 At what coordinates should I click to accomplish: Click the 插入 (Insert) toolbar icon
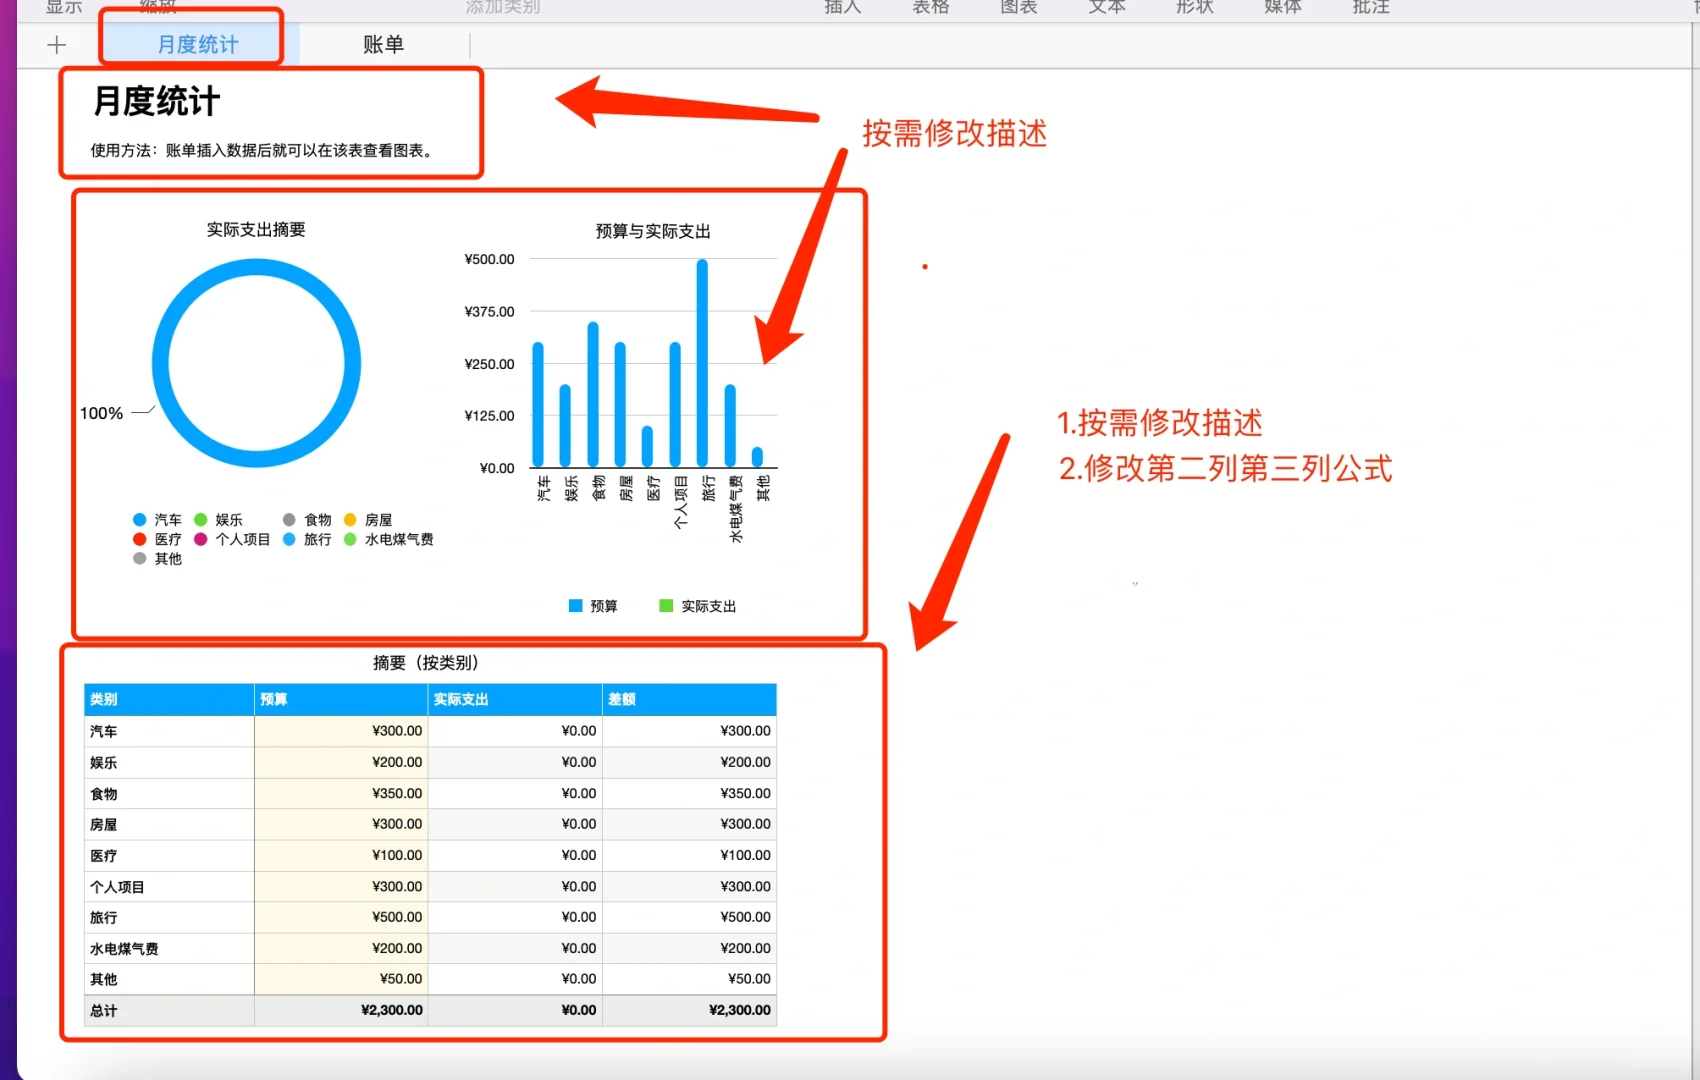click(x=842, y=8)
